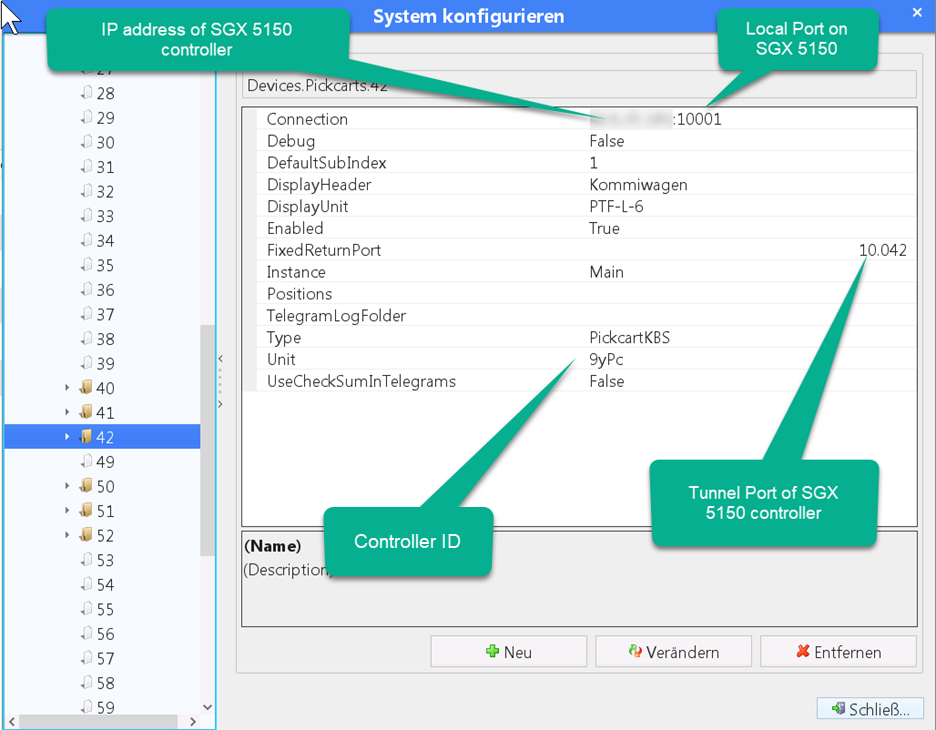
Task: Click tree horizontal scrollbar right arrow
Action: pyautogui.click(x=192, y=722)
